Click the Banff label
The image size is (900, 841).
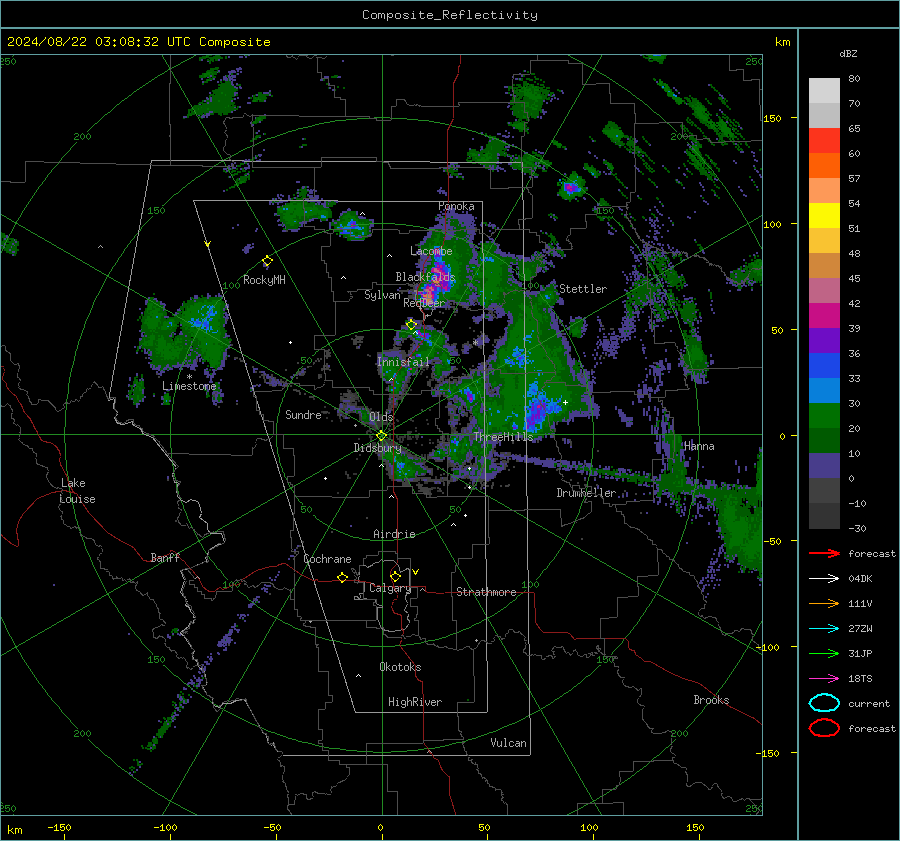(x=165, y=558)
